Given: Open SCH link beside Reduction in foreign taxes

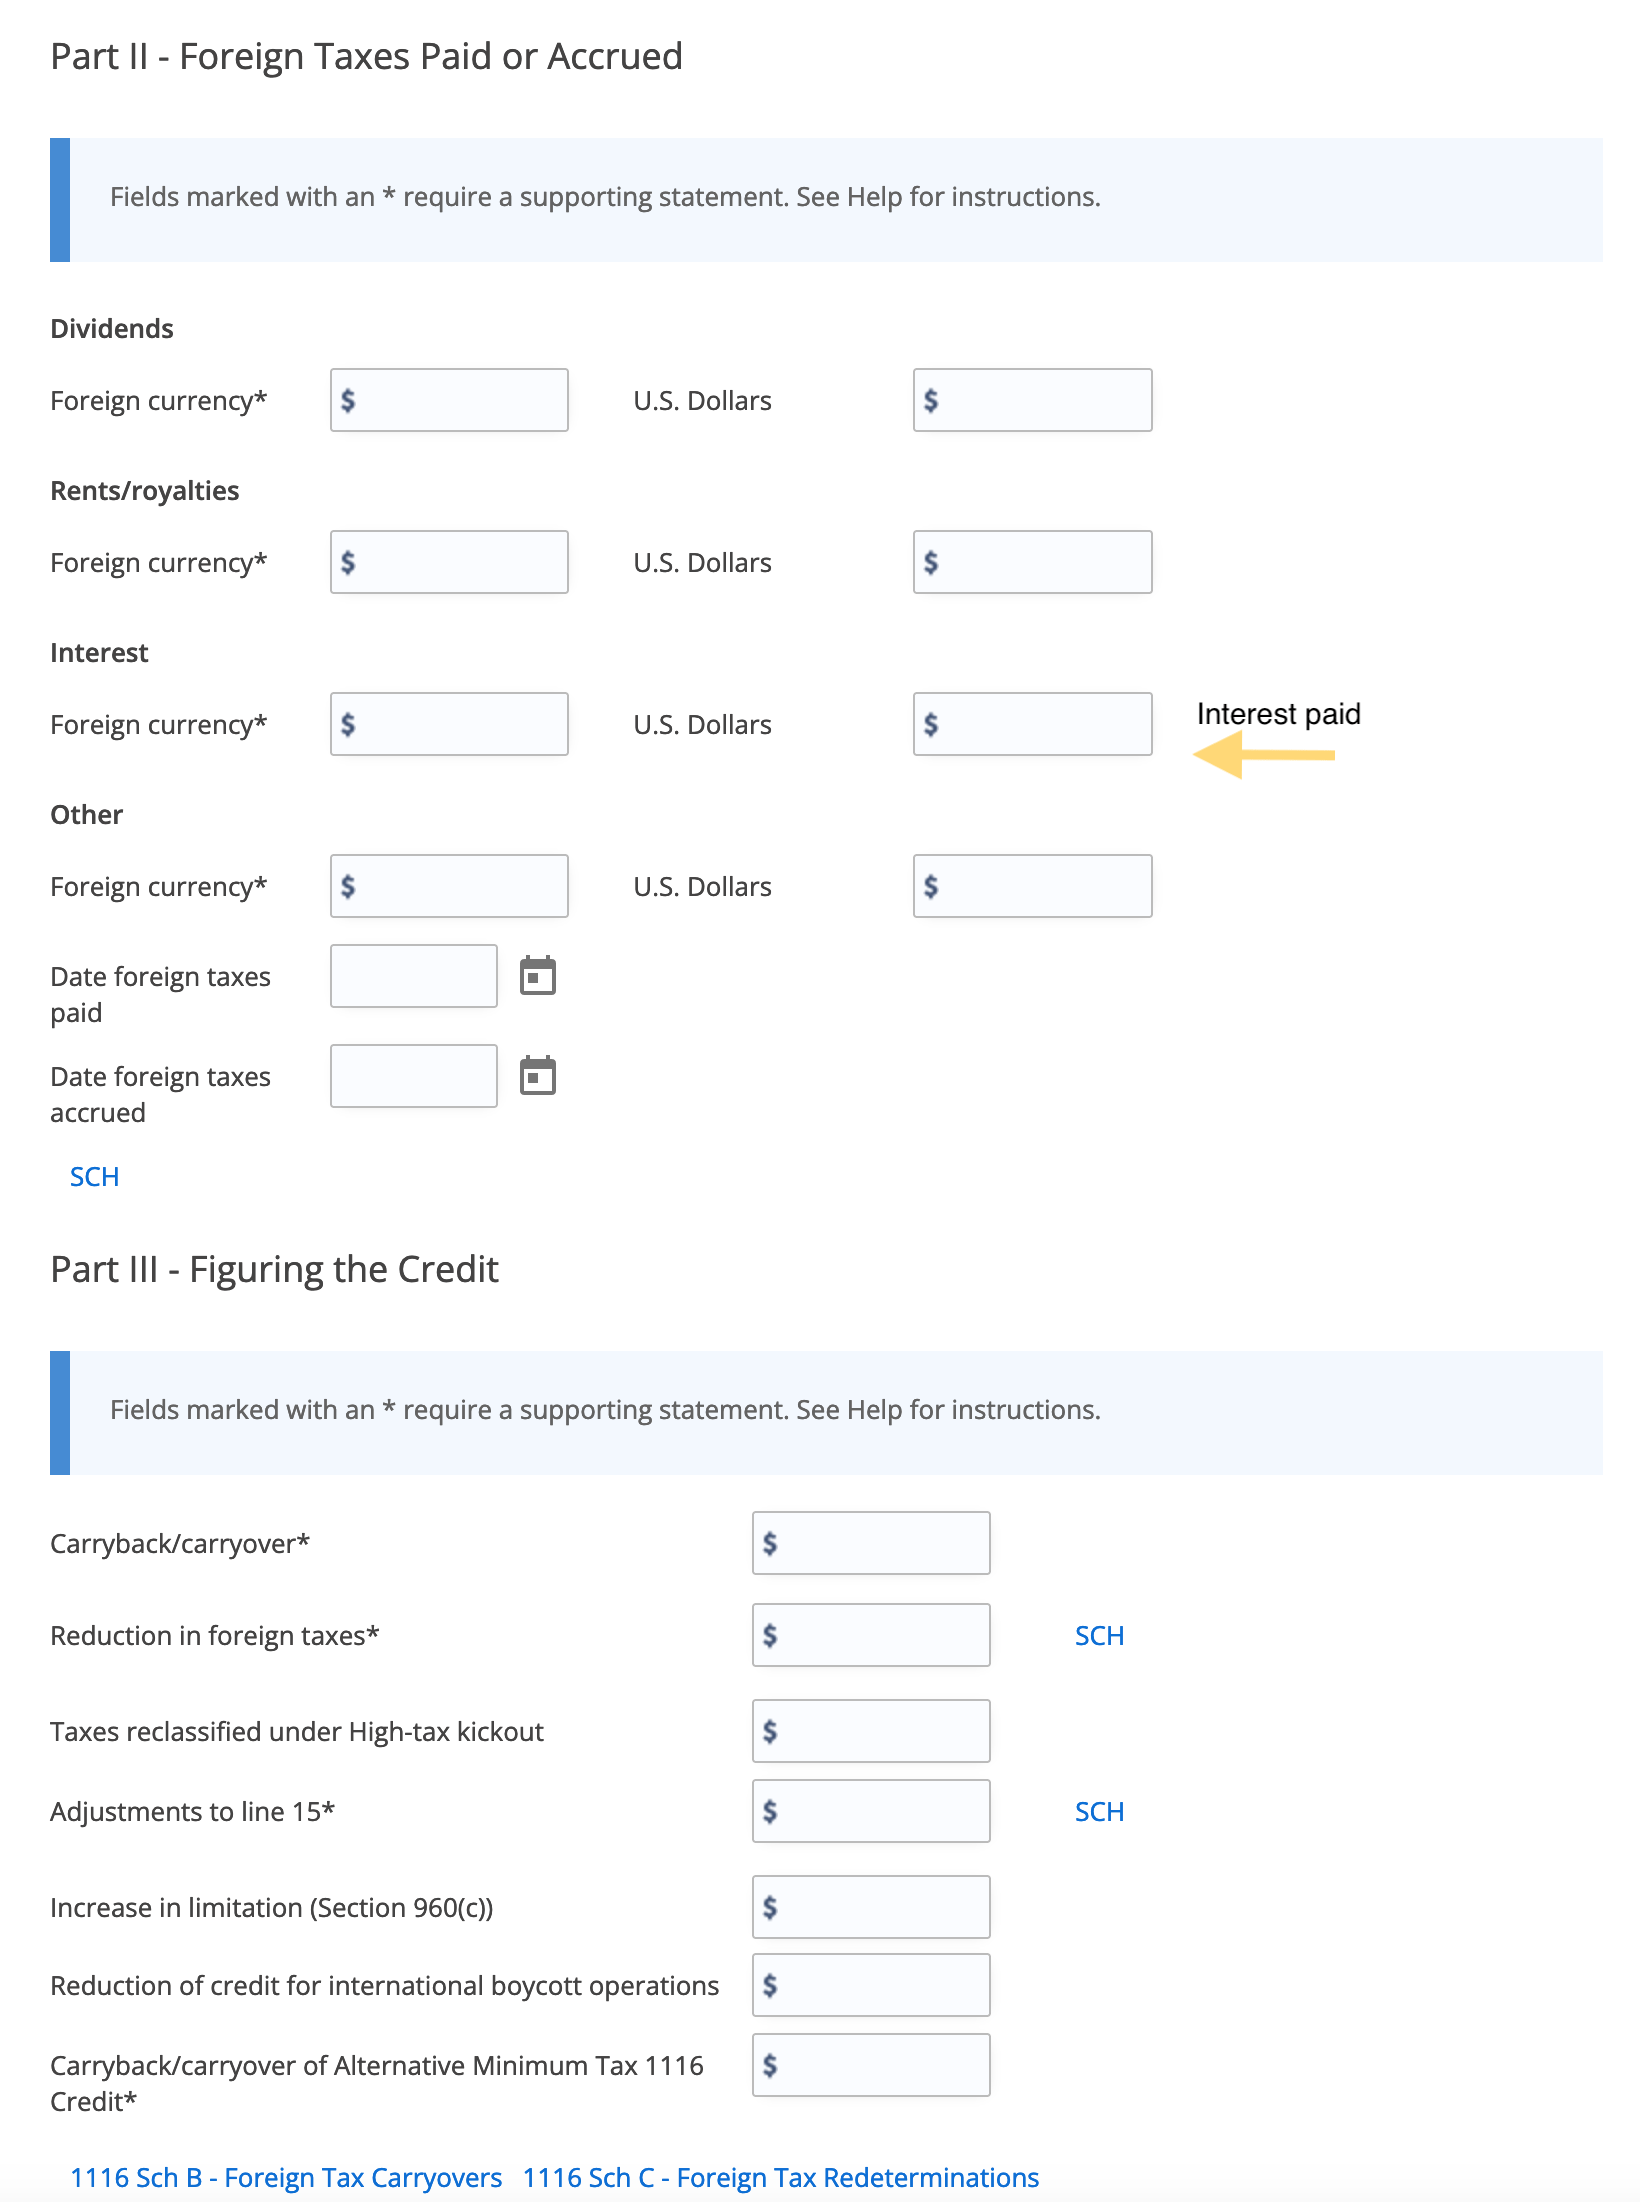Looking at the screenshot, I should pos(1099,1636).
